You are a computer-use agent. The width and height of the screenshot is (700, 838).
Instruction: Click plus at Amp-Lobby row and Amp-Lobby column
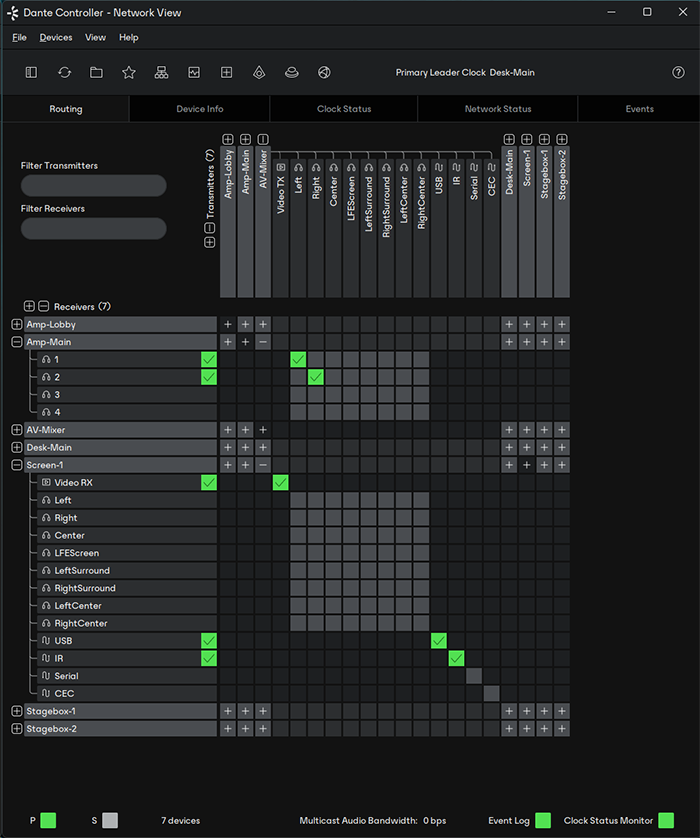tap(228, 324)
